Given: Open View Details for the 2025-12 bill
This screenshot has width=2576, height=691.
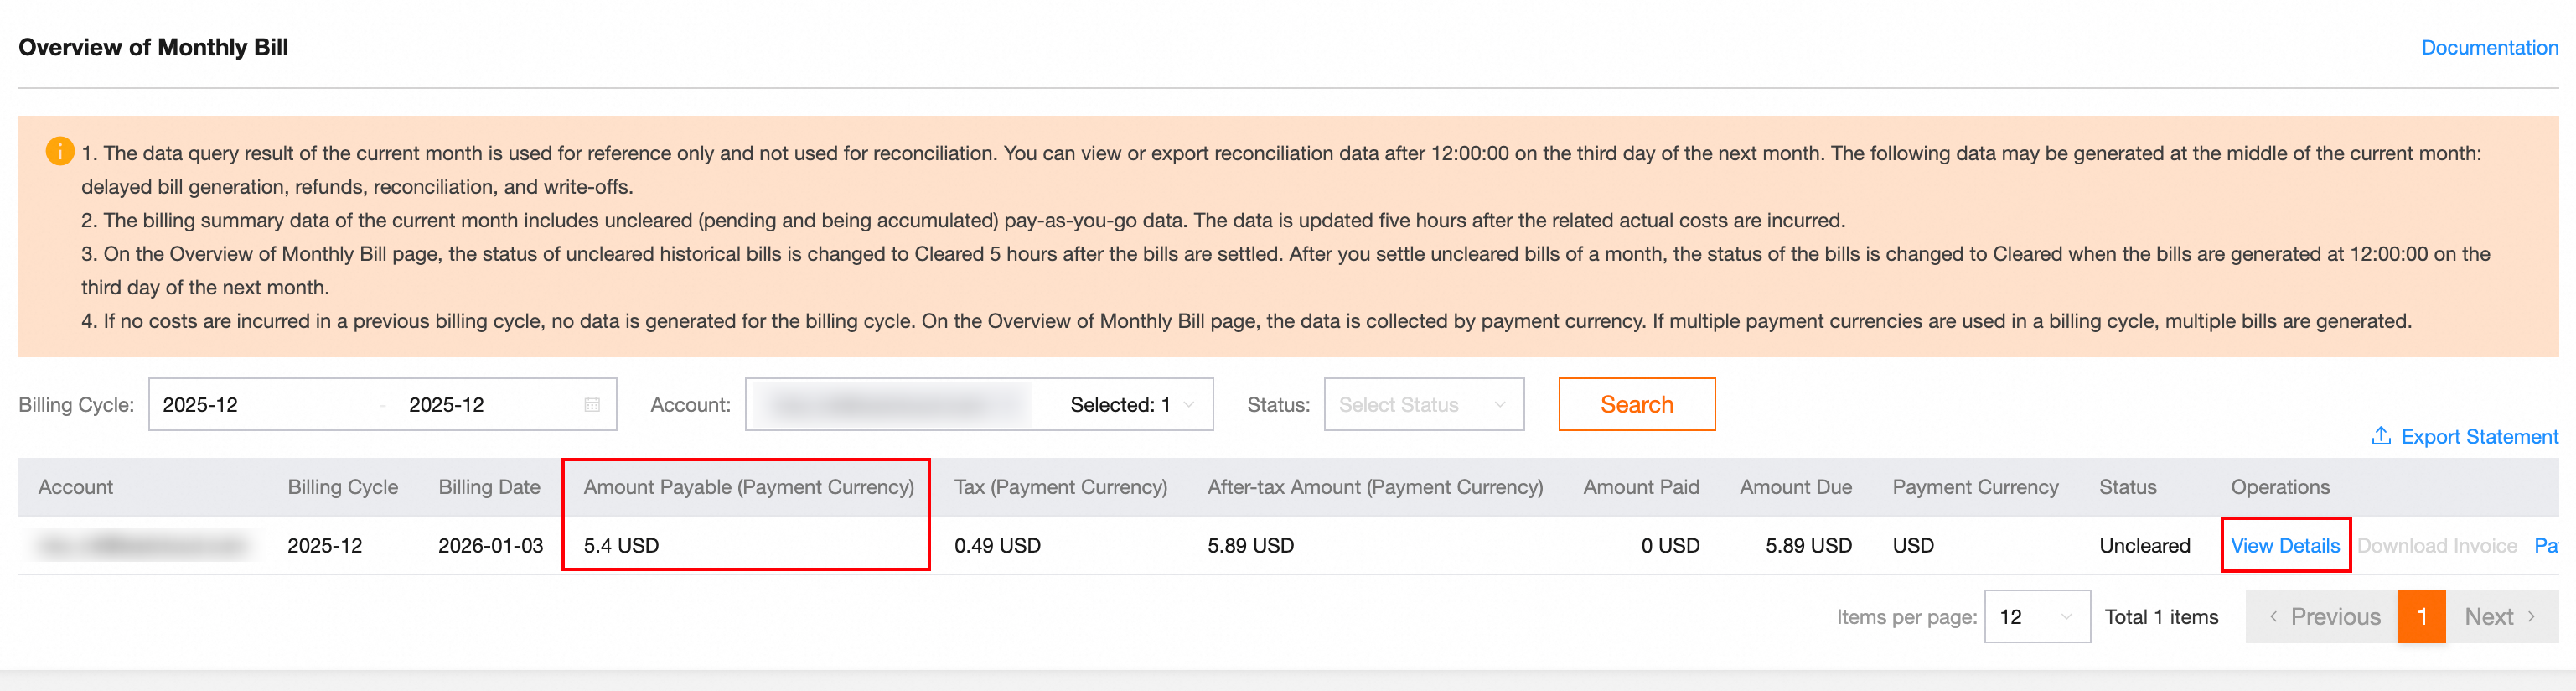Looking at the screenshot, I should point(2285,546).
